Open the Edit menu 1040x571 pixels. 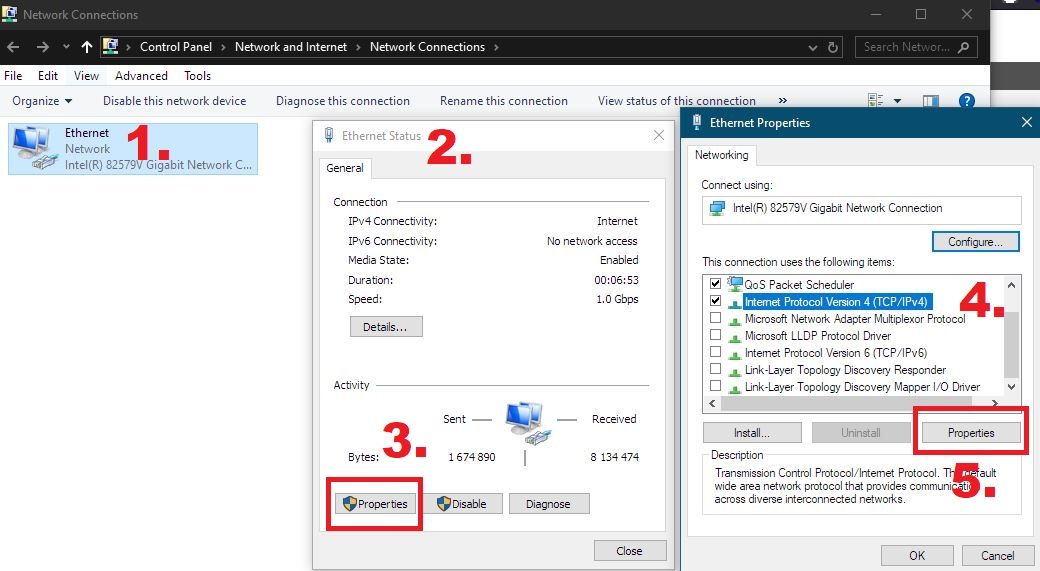(48, 76)
